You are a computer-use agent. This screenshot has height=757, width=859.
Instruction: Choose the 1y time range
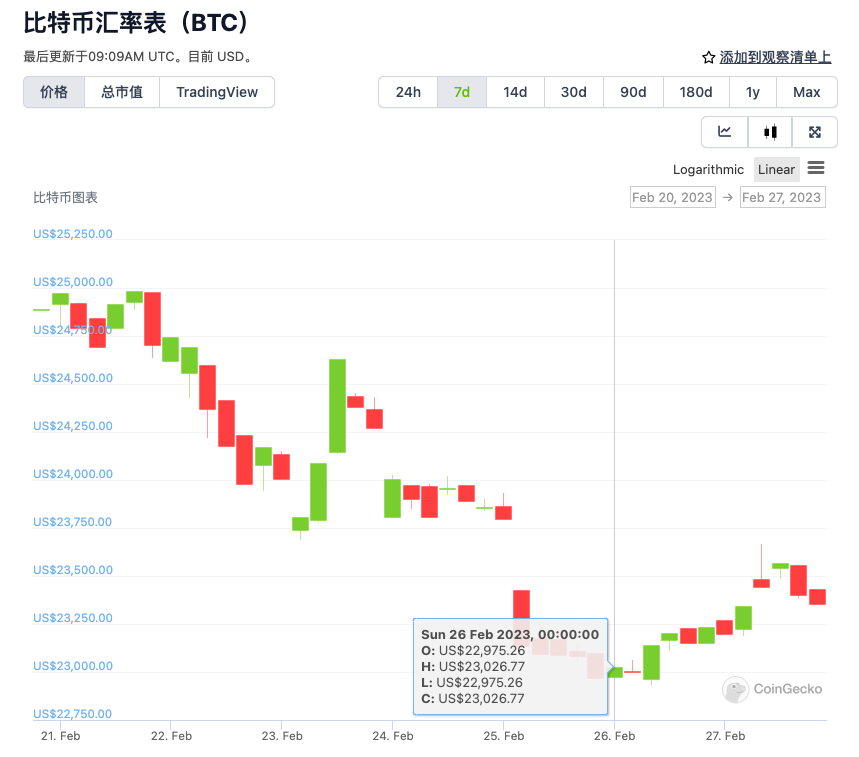pos(753,92)
